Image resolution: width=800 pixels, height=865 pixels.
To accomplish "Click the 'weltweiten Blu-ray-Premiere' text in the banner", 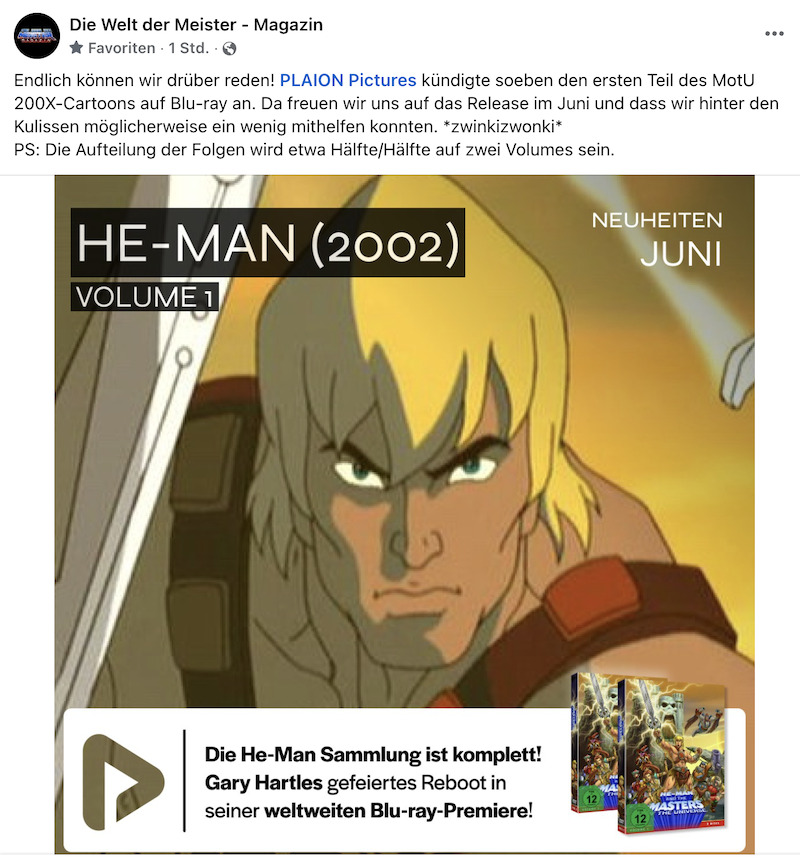I will tap(396, 811).
